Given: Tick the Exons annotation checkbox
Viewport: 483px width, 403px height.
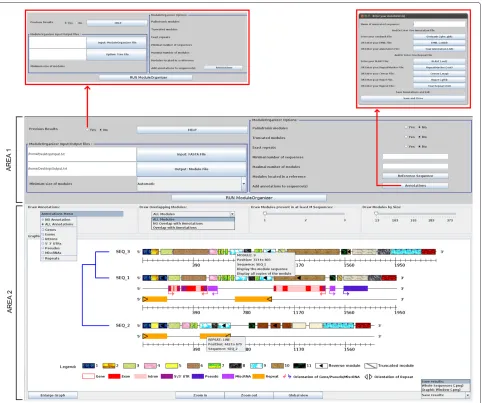Looking at the screenshot, I should tap(43, 234).
